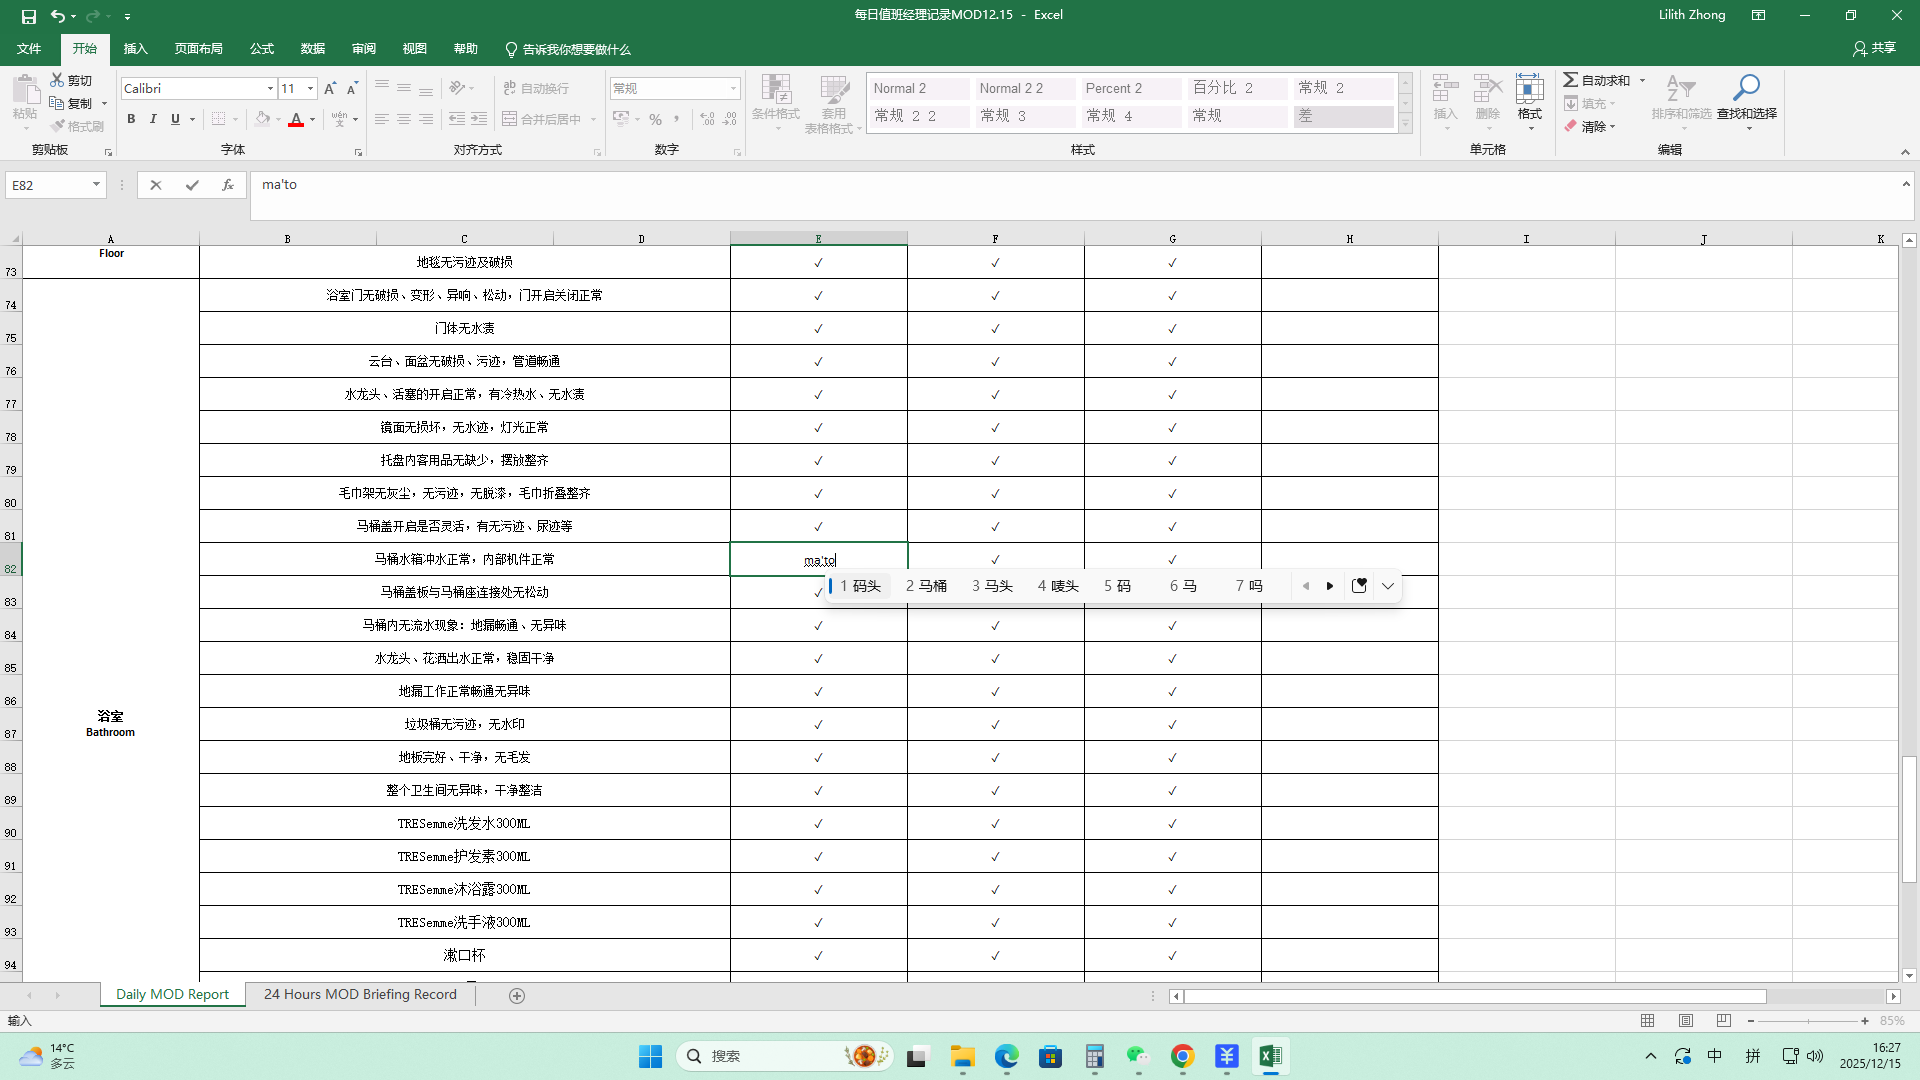Toggle Bold formatting
Viewport: 1920px width, 1080px height.
(131, 119)
